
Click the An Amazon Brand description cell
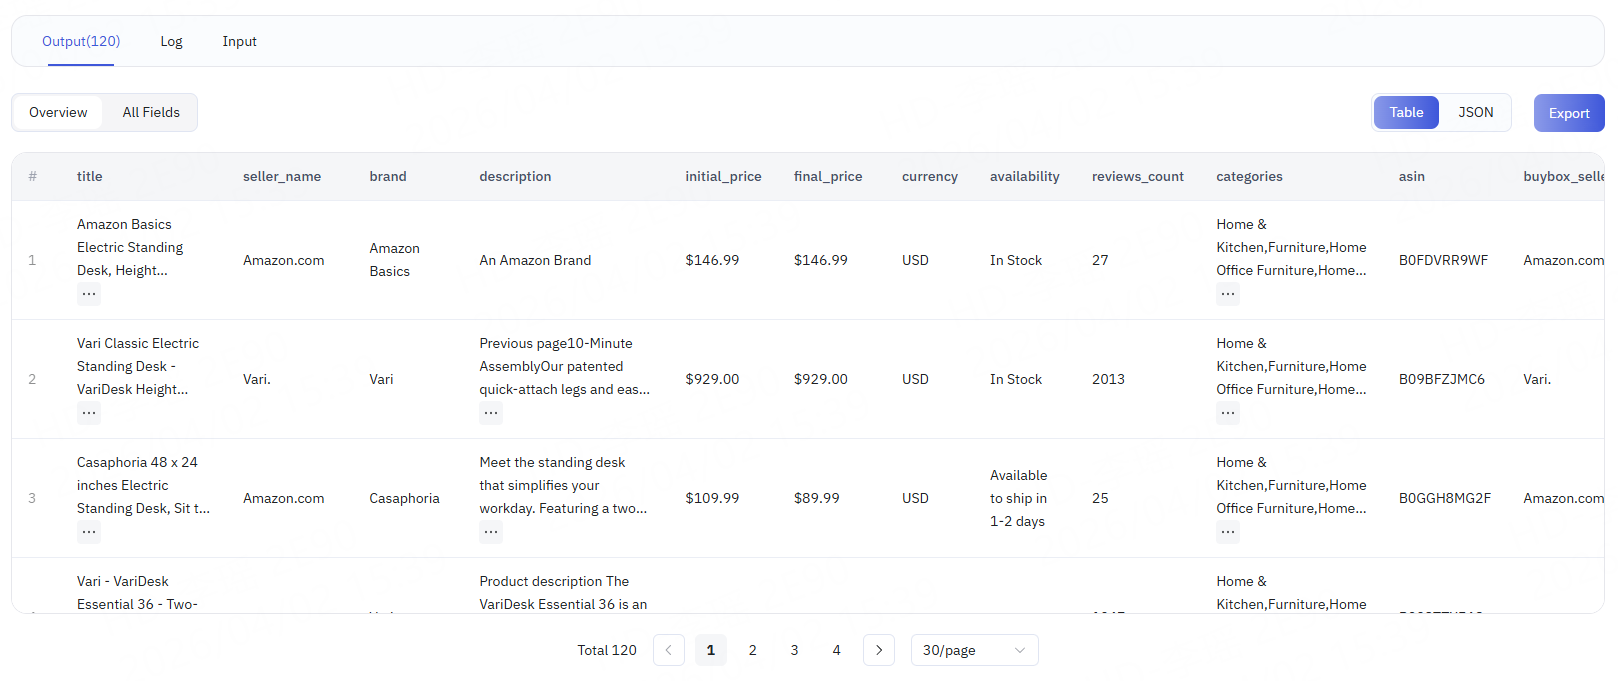pyautogui.click(x=535, y=260)
